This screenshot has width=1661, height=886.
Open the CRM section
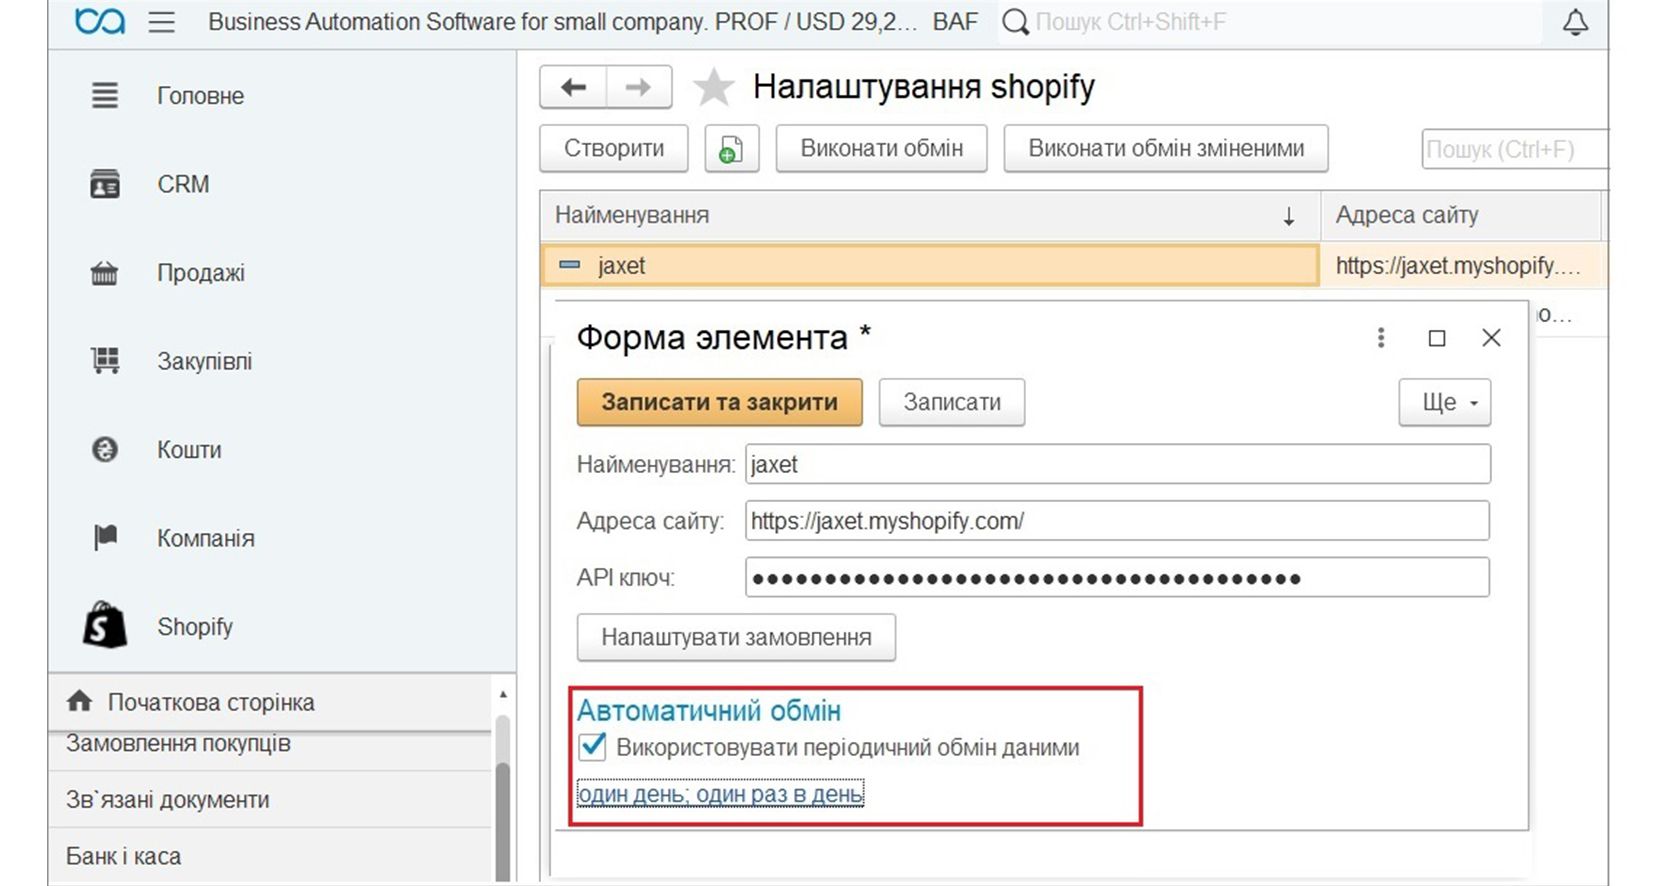point(183,185)
